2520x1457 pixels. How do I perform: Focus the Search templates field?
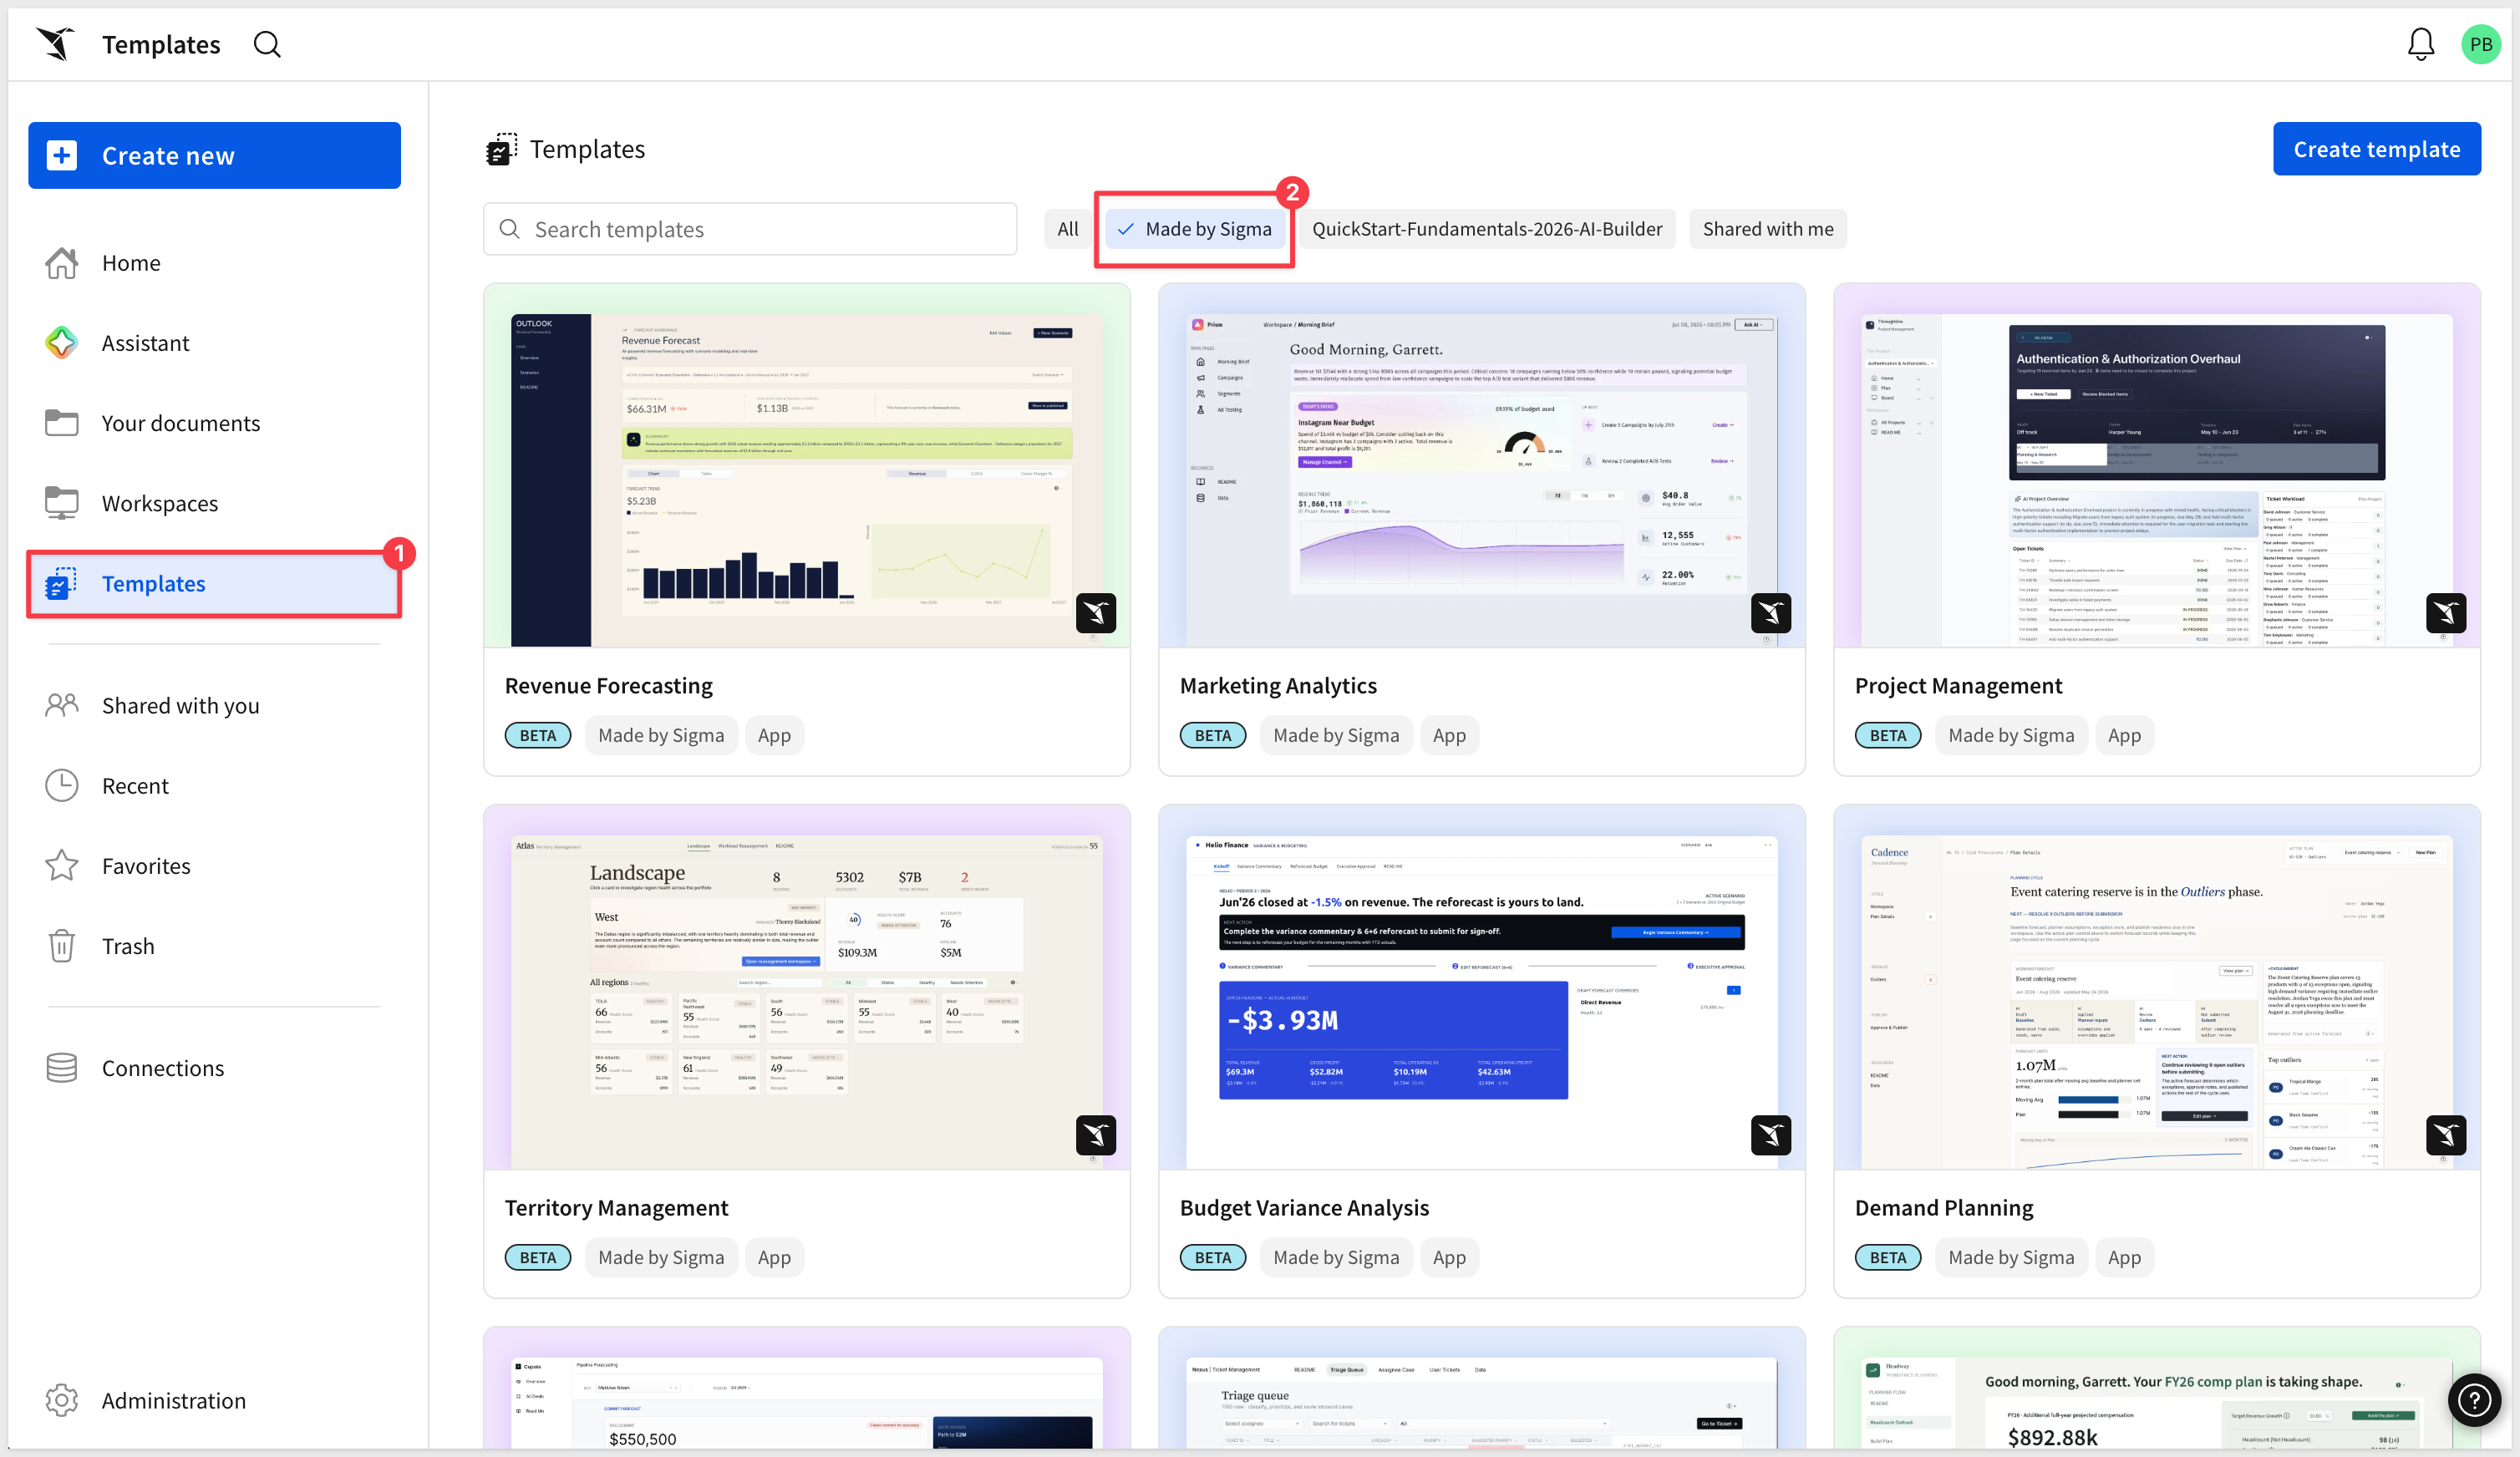(750, 229)
